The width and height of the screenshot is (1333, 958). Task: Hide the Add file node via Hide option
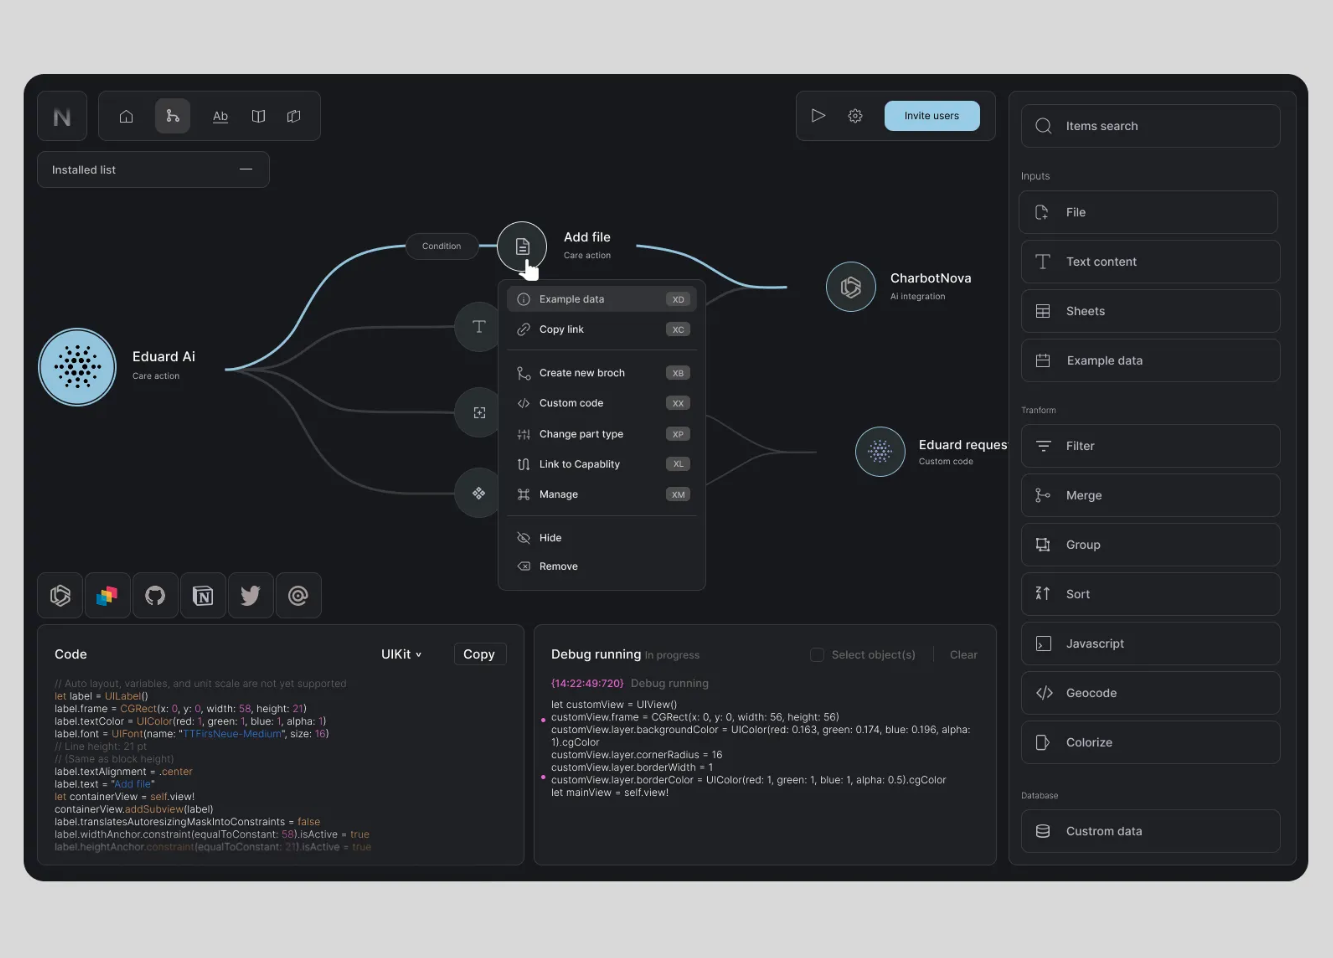pos(549,537)
